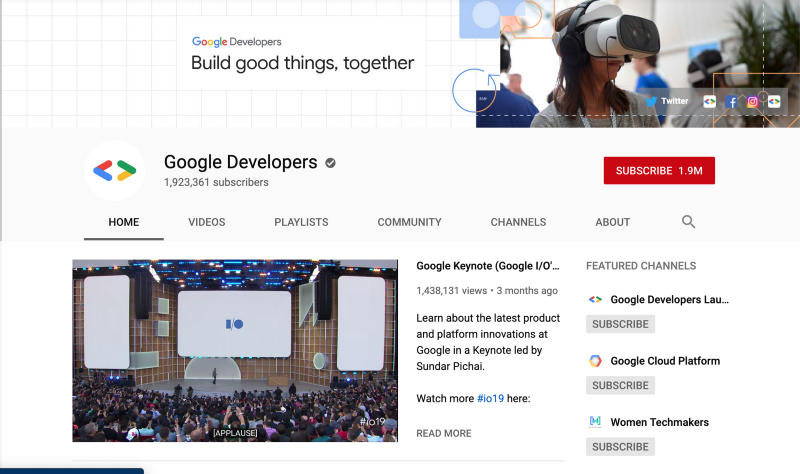
Task: Click the FEATURED CHANNELS heading
Action: 641,266
